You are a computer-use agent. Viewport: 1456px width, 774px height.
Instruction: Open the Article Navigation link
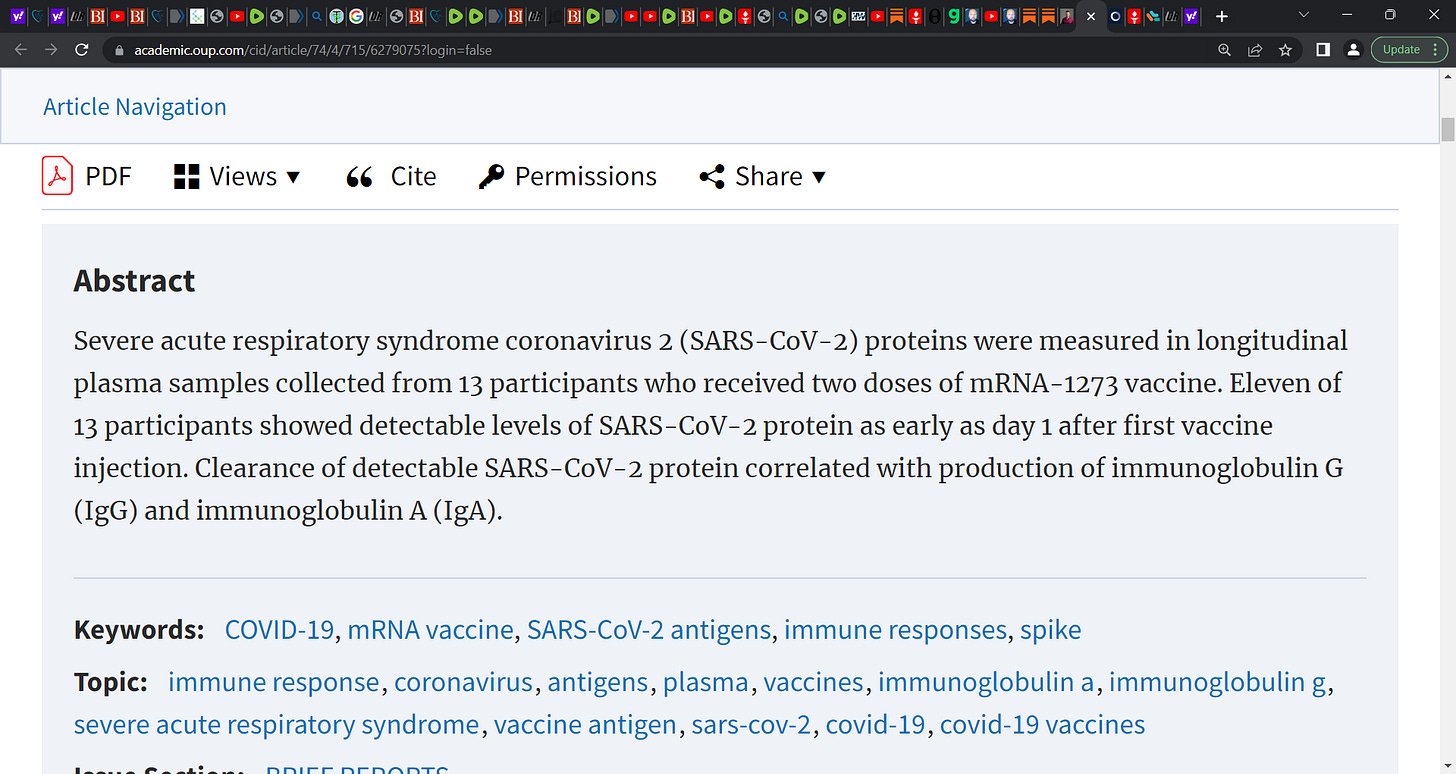pos(135,107)
